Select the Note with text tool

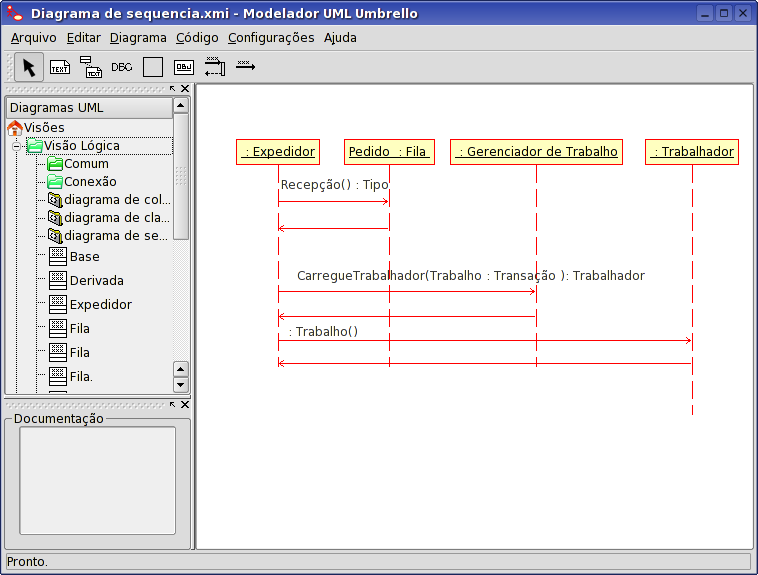click(x=90, y=67)
